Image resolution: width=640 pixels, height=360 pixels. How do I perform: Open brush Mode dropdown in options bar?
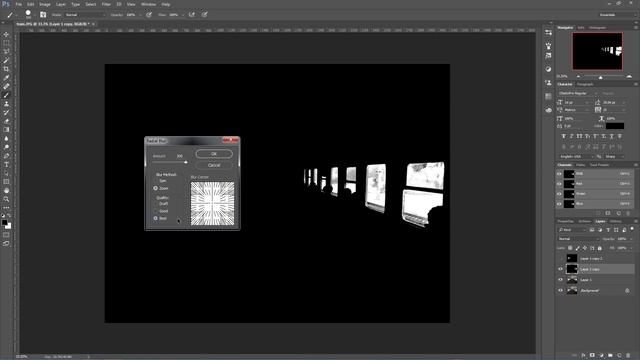pyautogui.click(x=85, y=15)
